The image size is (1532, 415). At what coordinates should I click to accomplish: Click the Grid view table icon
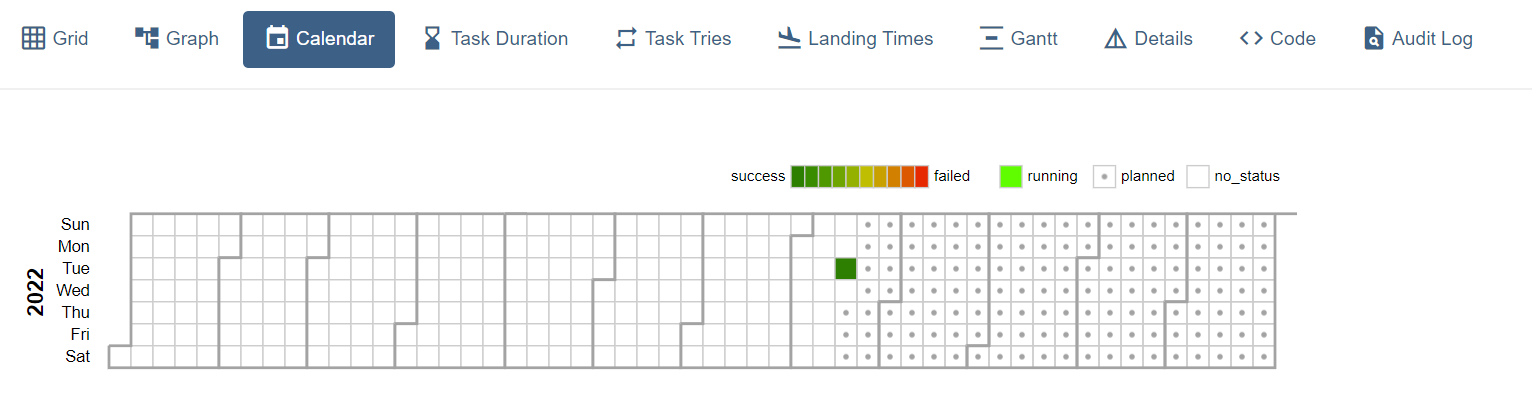pyautogui.click(x=34, y=39)
